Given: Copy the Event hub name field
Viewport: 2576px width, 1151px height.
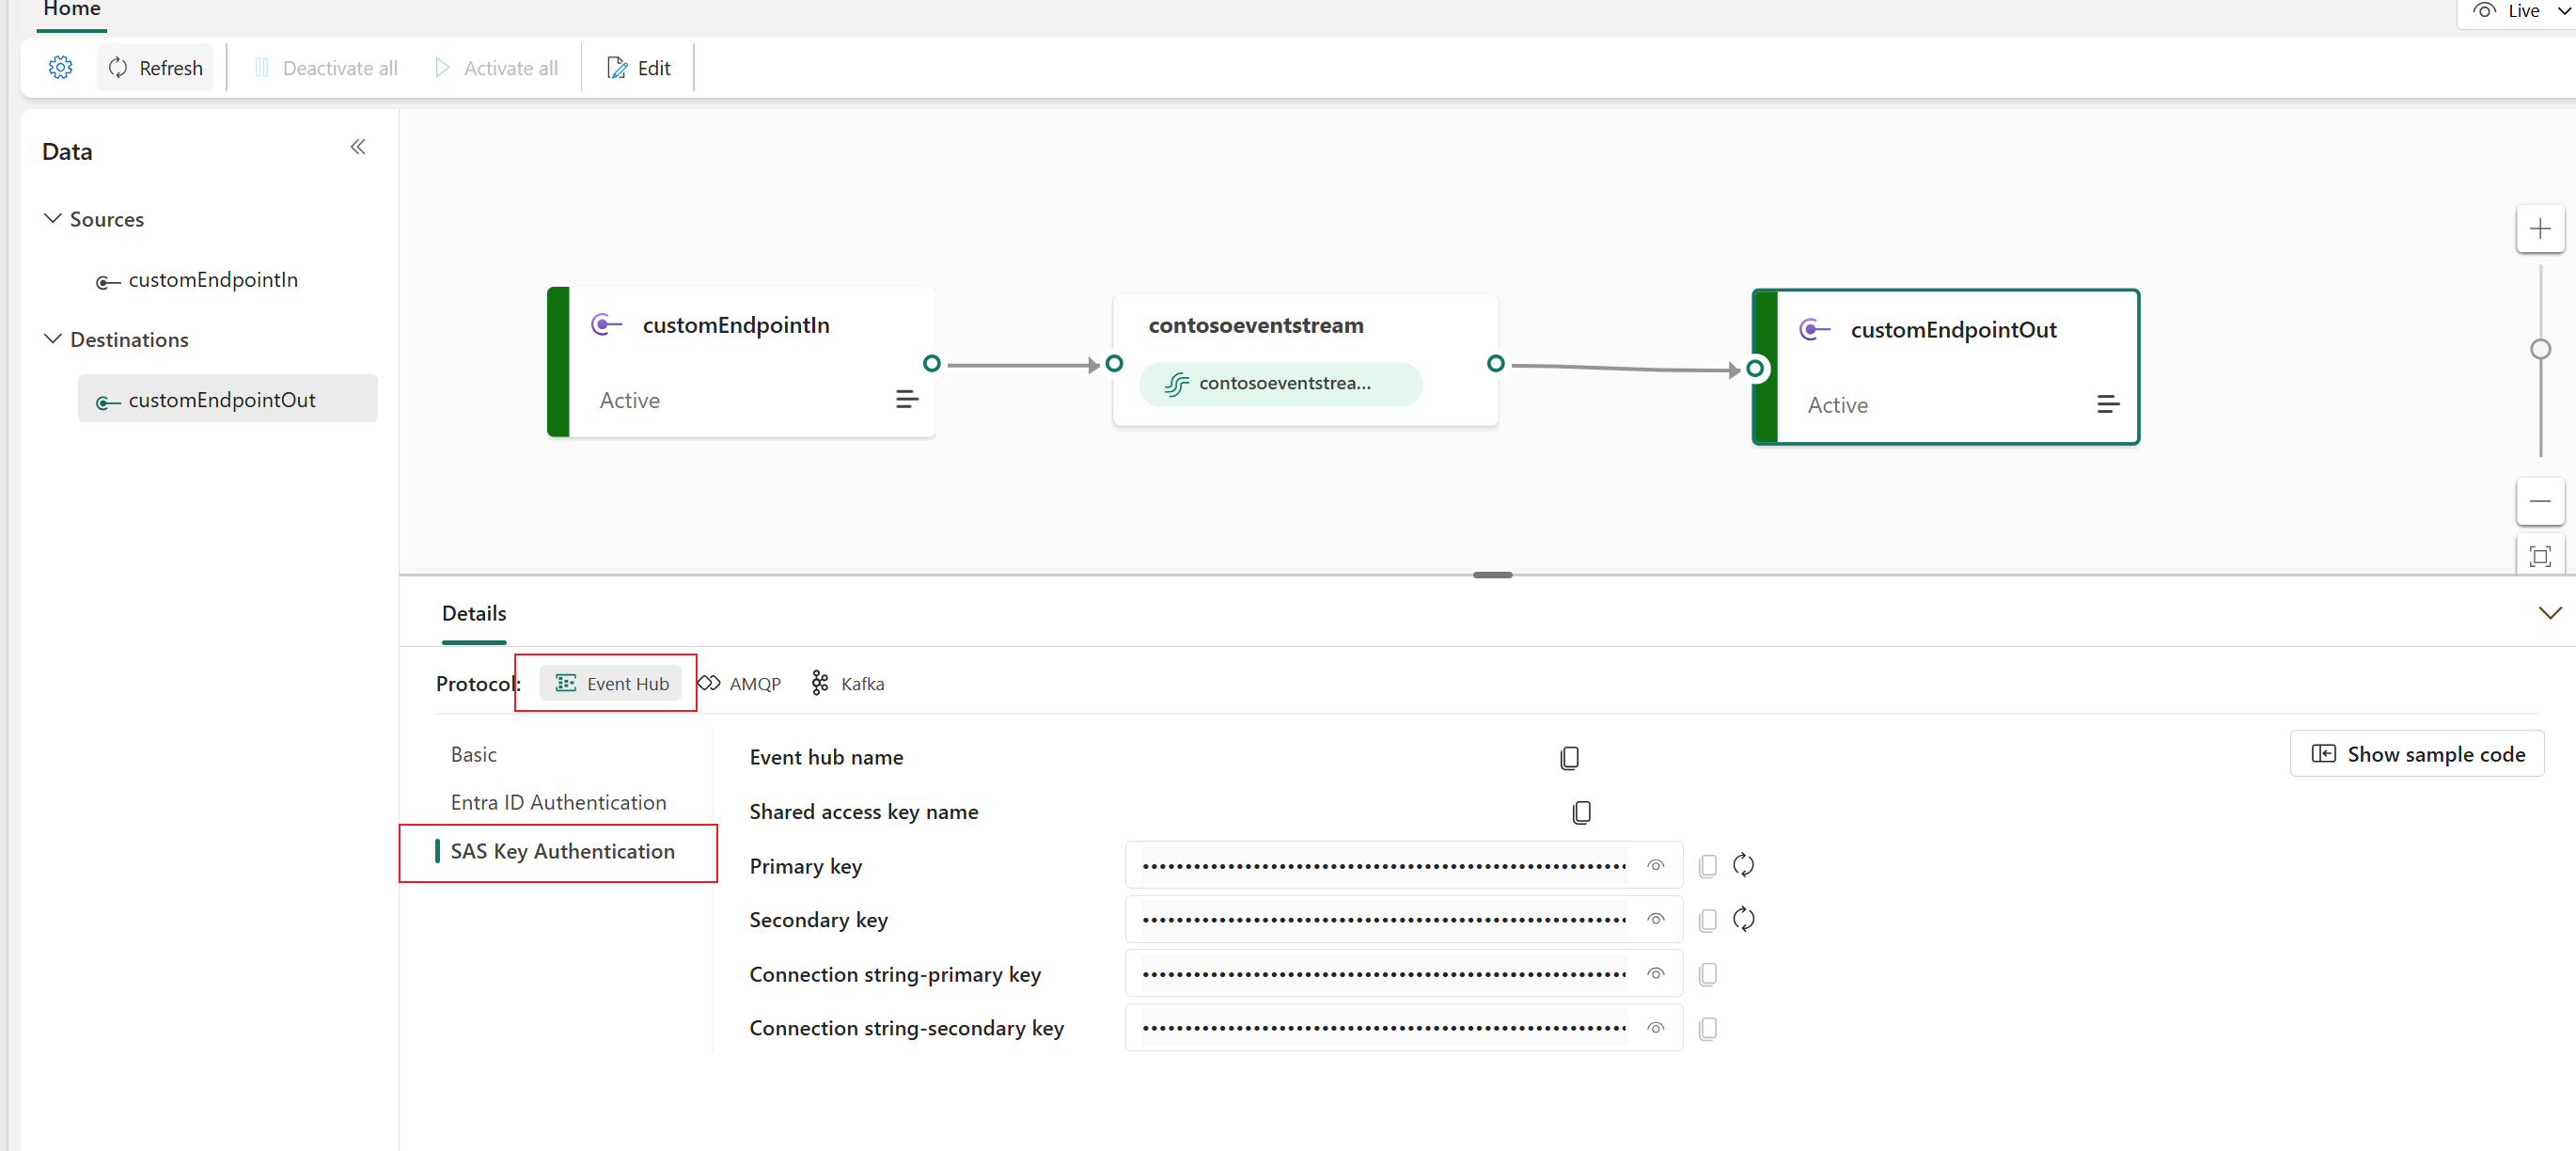Looking at the screenshot, I should [x=1567, y=756].
